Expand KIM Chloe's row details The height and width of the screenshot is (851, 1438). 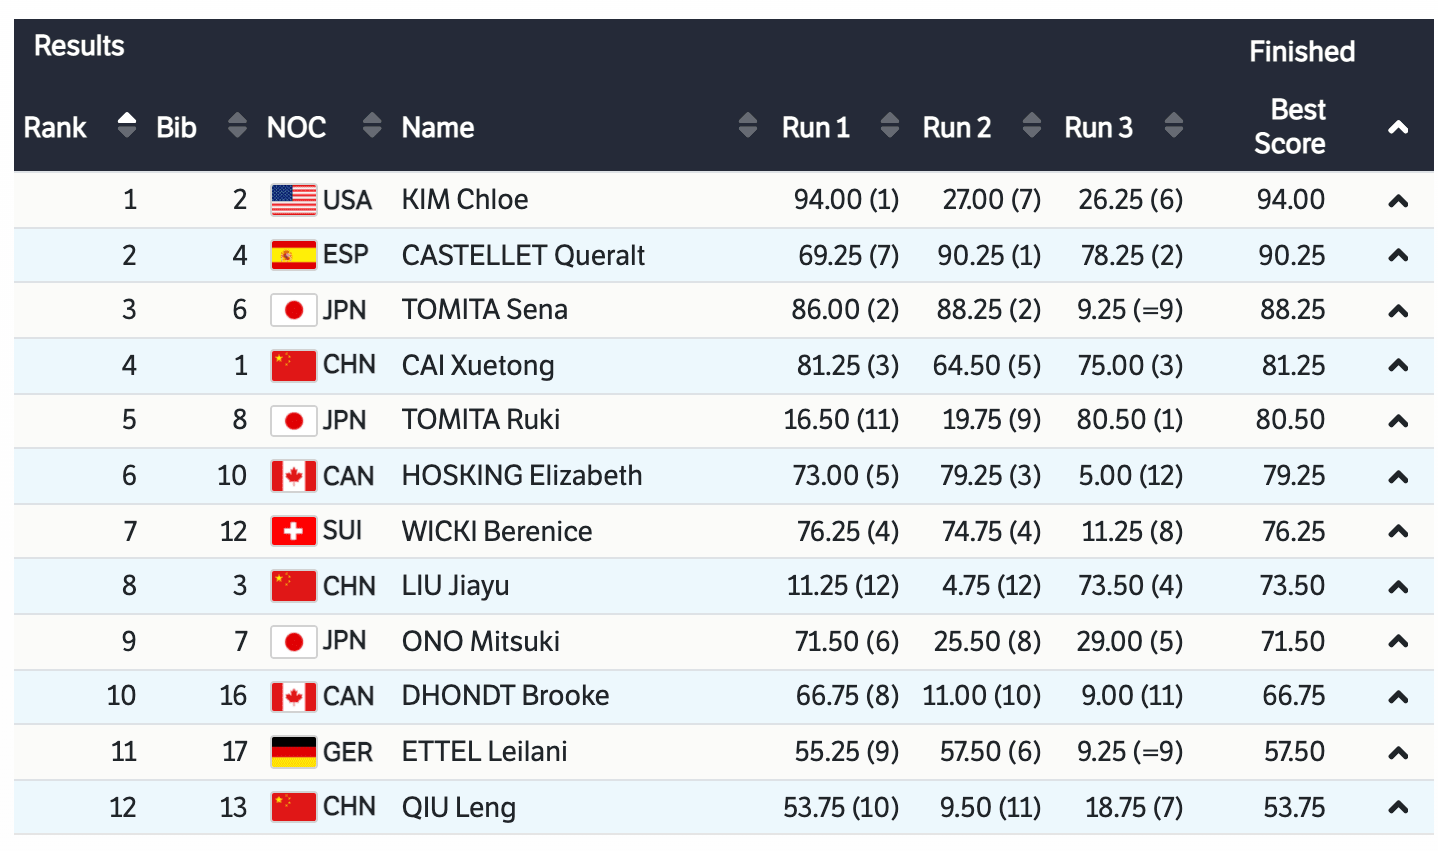(1398, 201)
